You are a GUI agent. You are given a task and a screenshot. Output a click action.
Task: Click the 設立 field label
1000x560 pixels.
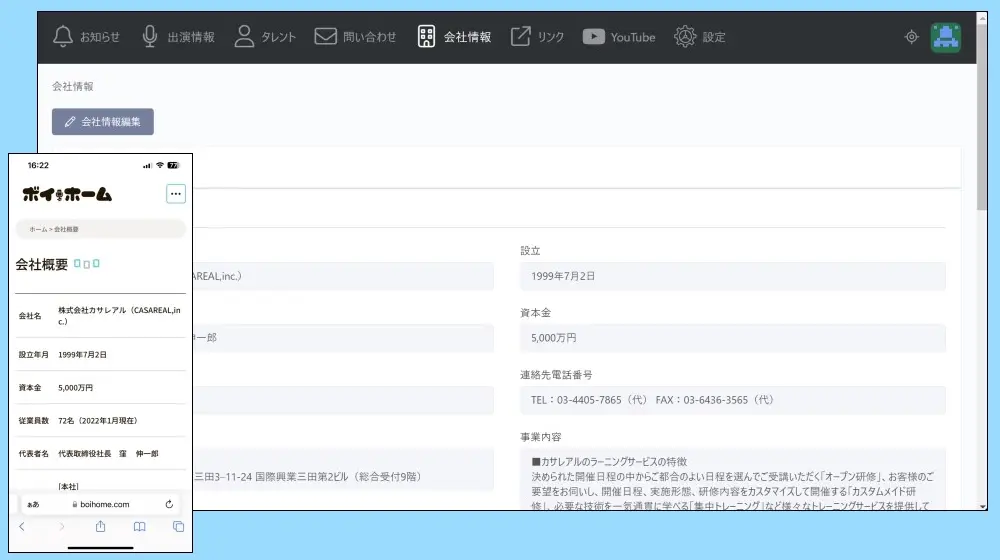530,251
